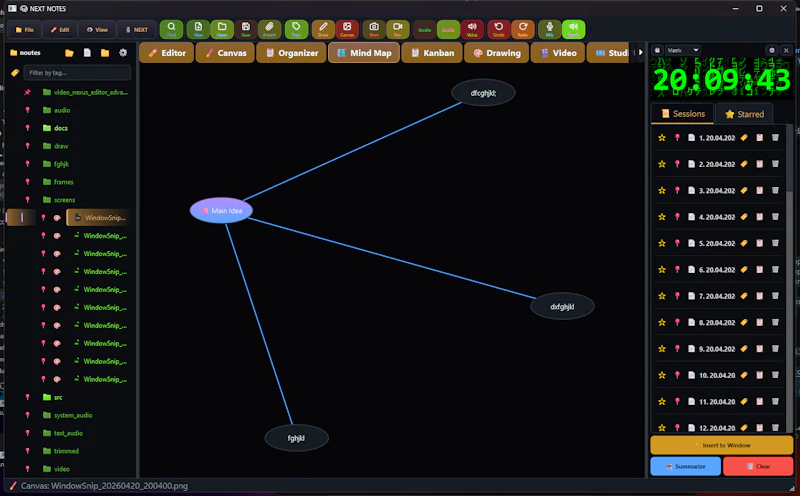800x496 pixels.
Task: Click the Insert to Window button
Action: pyautogui.click(x=721, y=445)
